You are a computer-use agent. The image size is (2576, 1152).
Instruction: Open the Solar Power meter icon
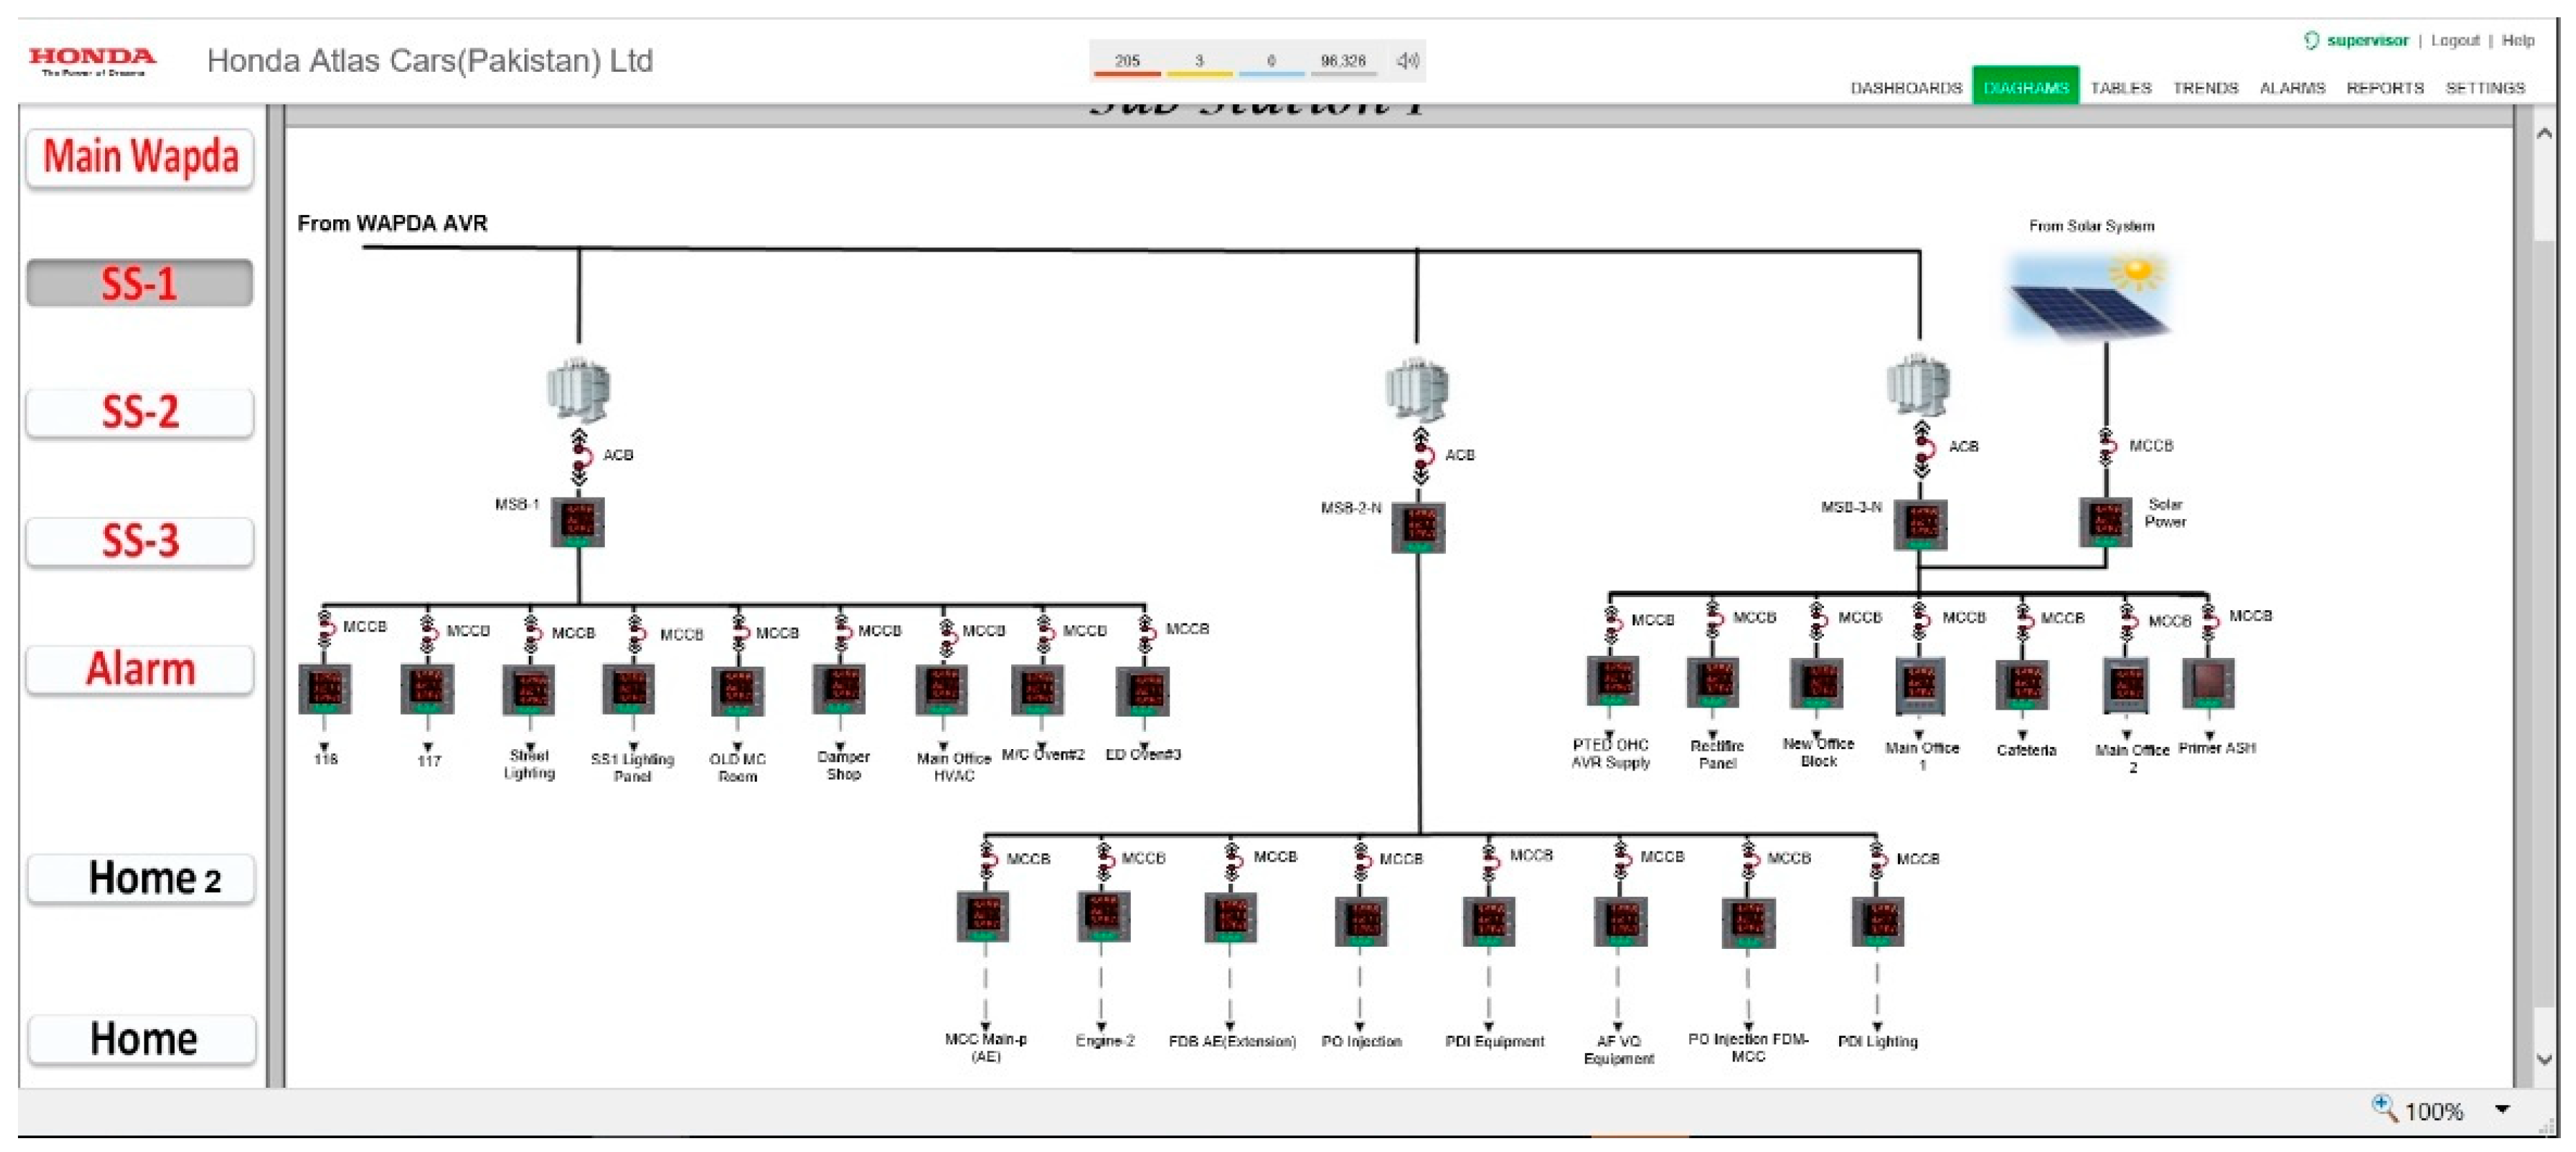pyautogui.click(x=2105, y=521)
